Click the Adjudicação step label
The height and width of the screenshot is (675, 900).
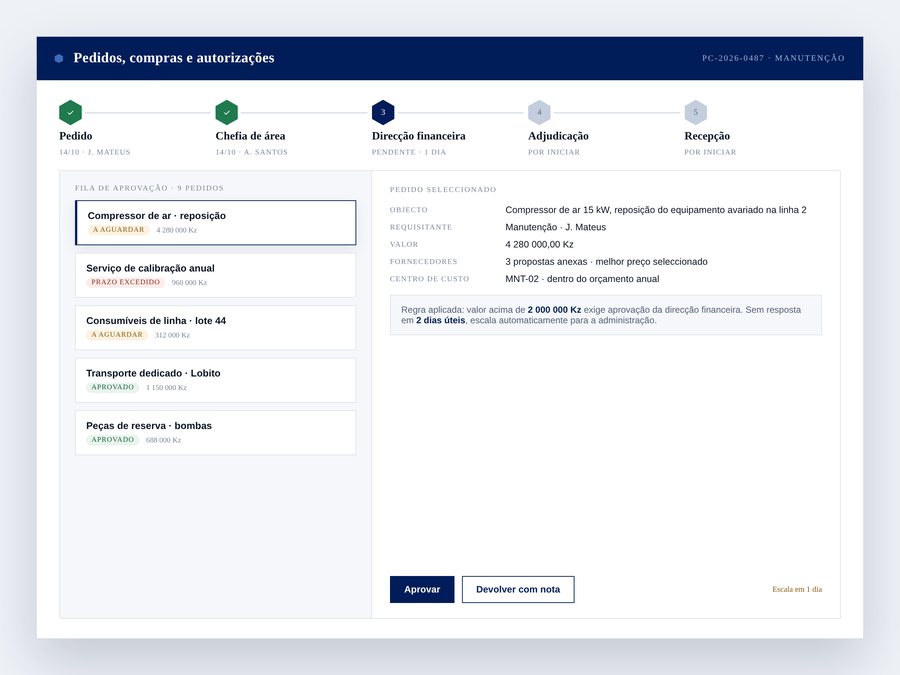point(558,136)
